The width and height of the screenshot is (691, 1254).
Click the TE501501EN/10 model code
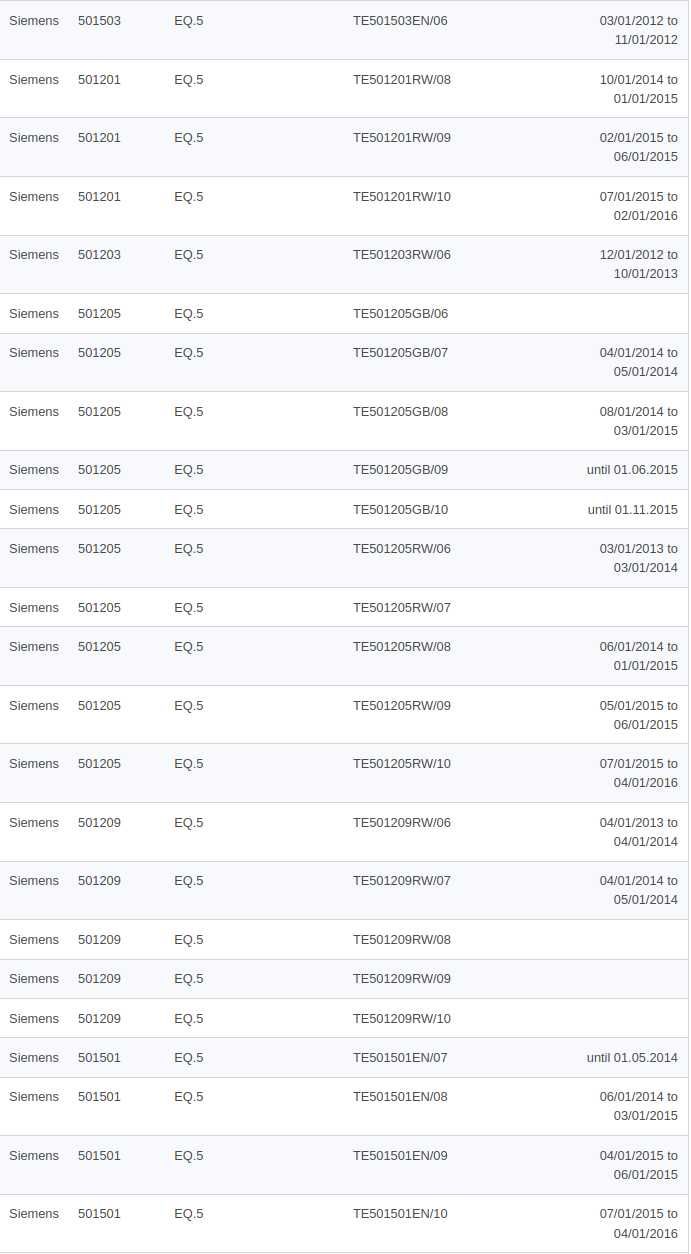pos(400,1214)
